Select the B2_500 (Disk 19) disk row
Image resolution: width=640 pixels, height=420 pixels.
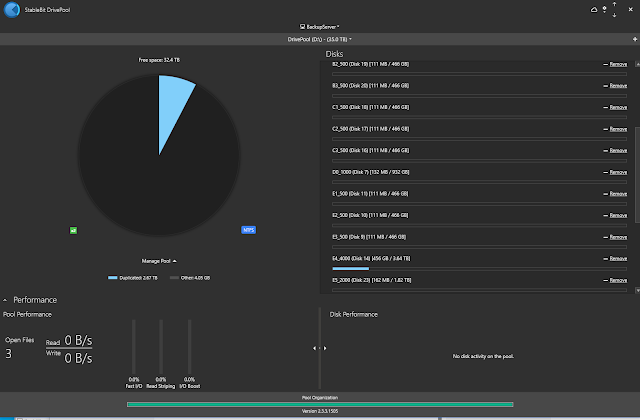coord(479,69)
